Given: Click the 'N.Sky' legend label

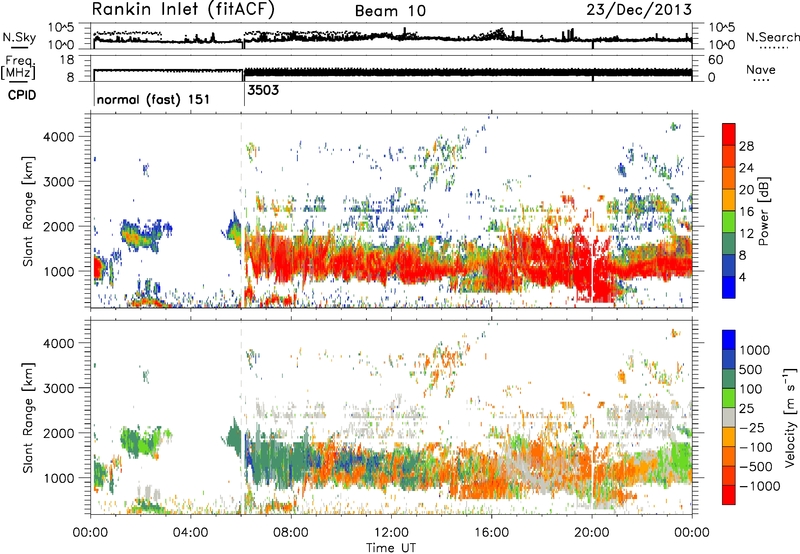Looking at the screenshot, I should [19, 37].
